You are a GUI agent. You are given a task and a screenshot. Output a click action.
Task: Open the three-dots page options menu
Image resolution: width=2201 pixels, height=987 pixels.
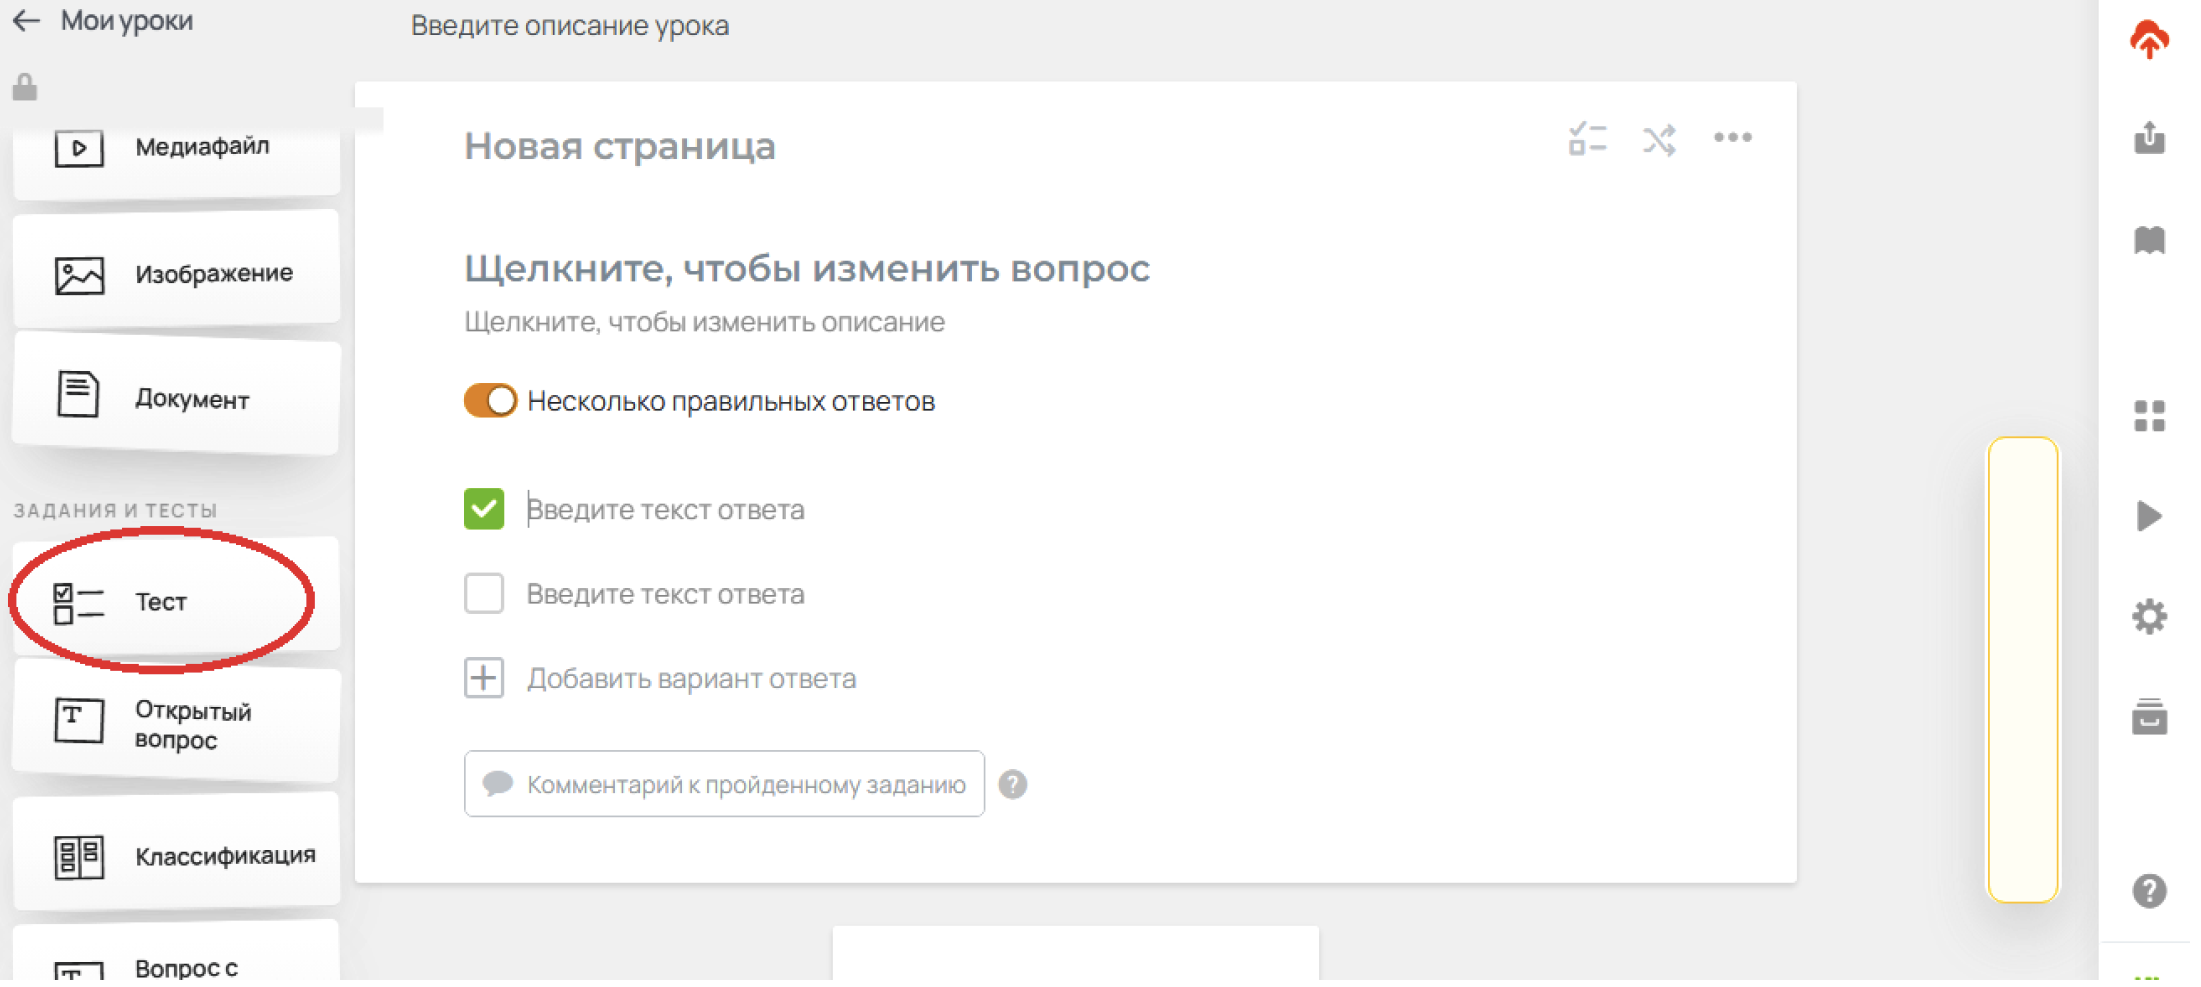point(1732,138)
